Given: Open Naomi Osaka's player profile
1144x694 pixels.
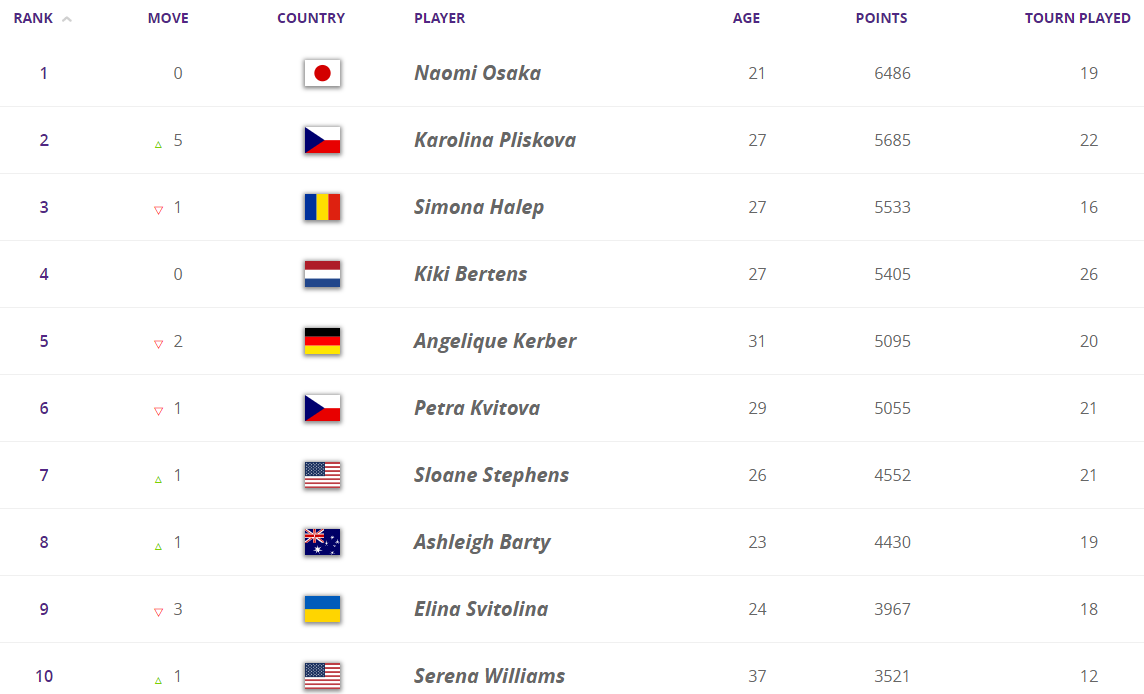Looking at the screenshot, I should 477,73.
